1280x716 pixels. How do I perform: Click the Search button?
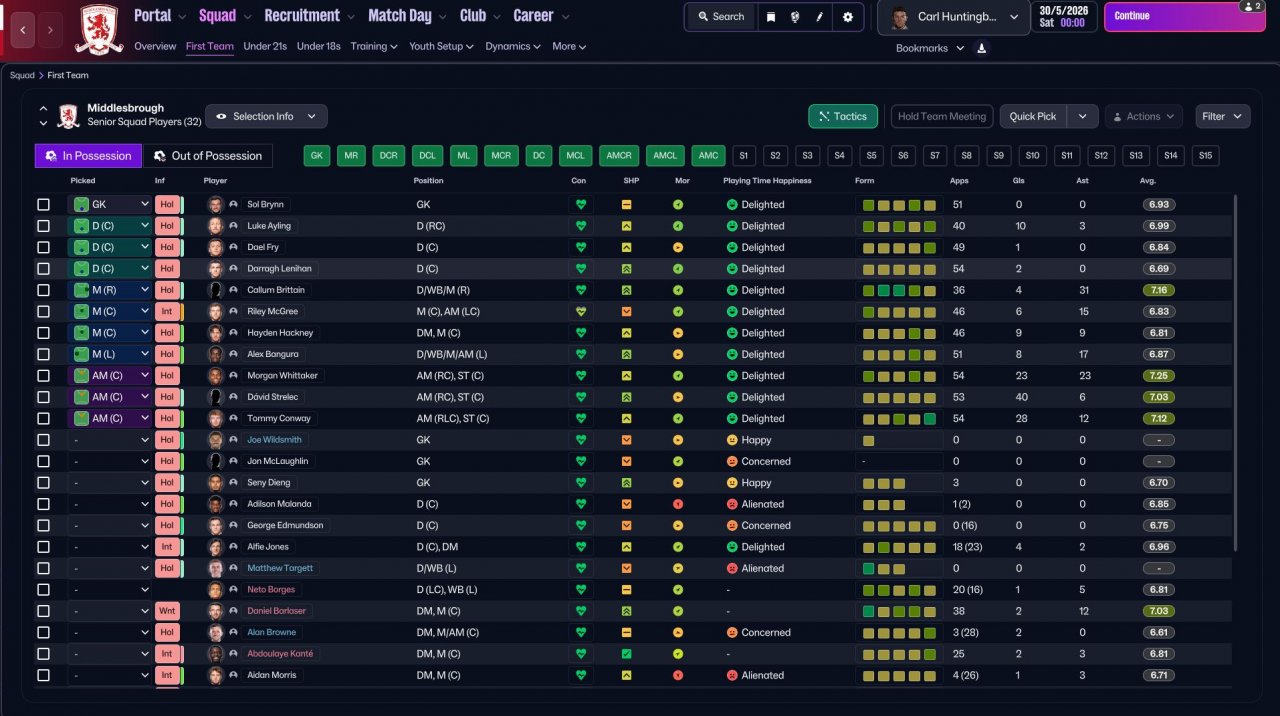(x=721, y=17)
